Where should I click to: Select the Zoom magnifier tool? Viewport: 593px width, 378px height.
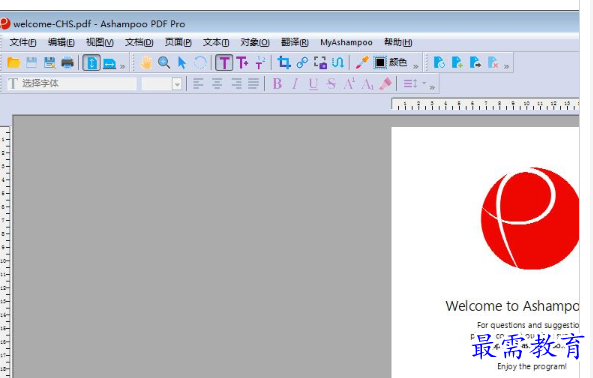point(164,62)
